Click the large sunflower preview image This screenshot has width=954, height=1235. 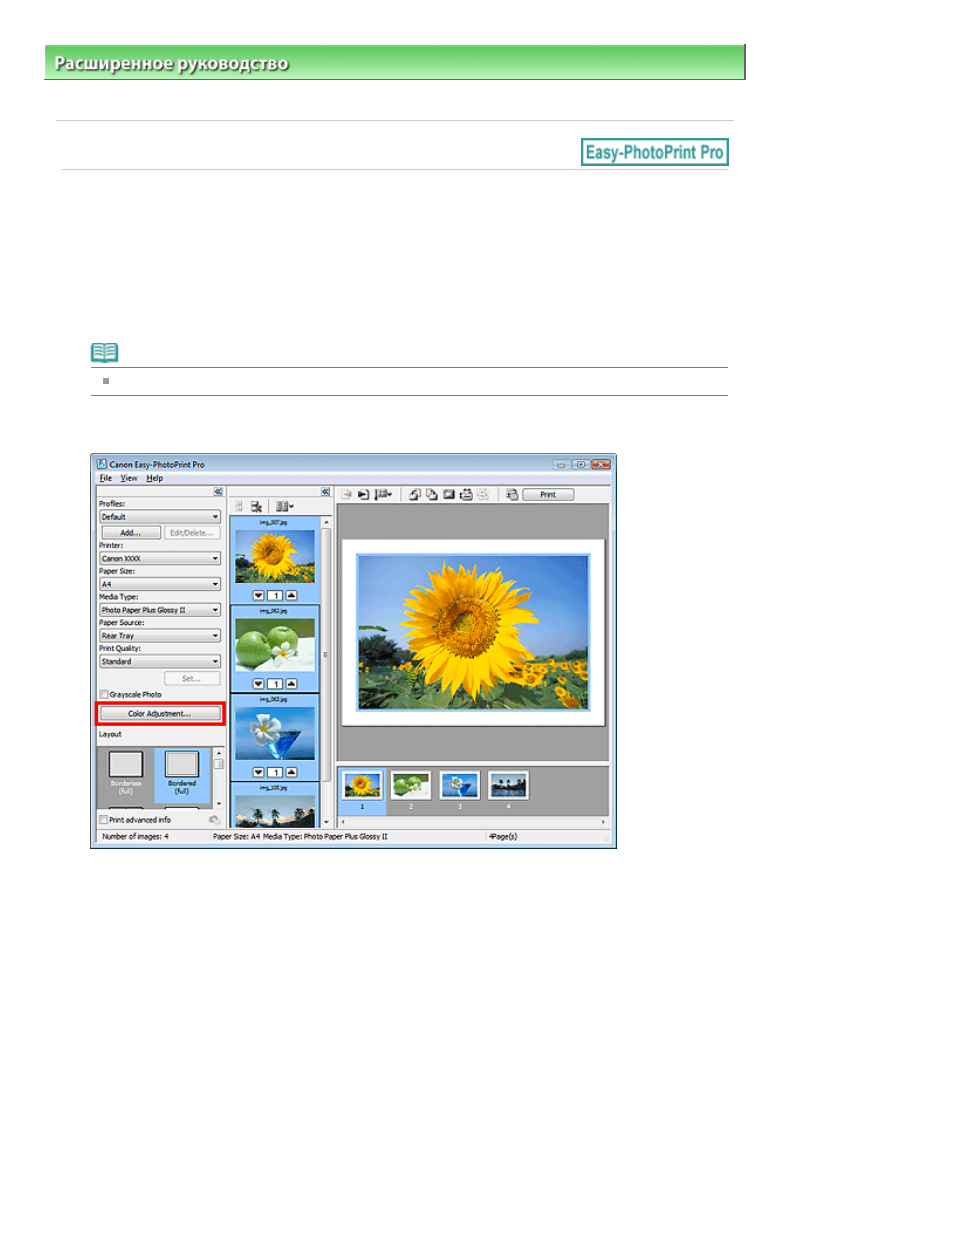tap(473, 633)
